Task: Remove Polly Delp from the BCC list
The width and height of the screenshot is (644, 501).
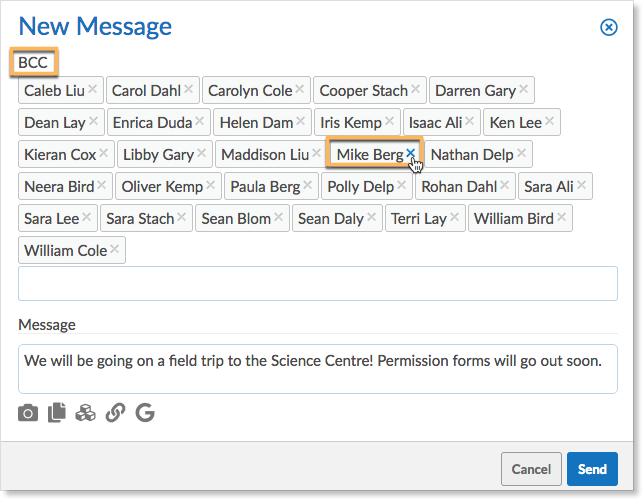Action: (x=401, y=185)
